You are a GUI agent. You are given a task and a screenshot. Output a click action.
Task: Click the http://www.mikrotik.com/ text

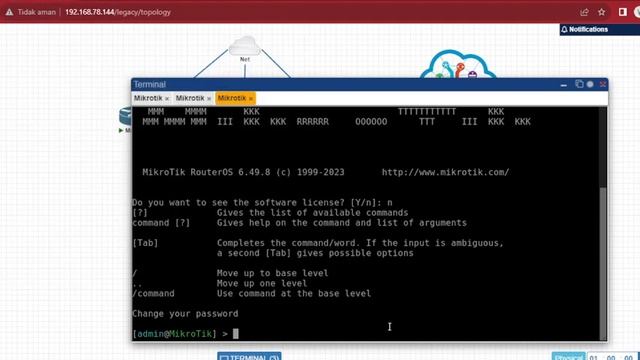(445, 172)
